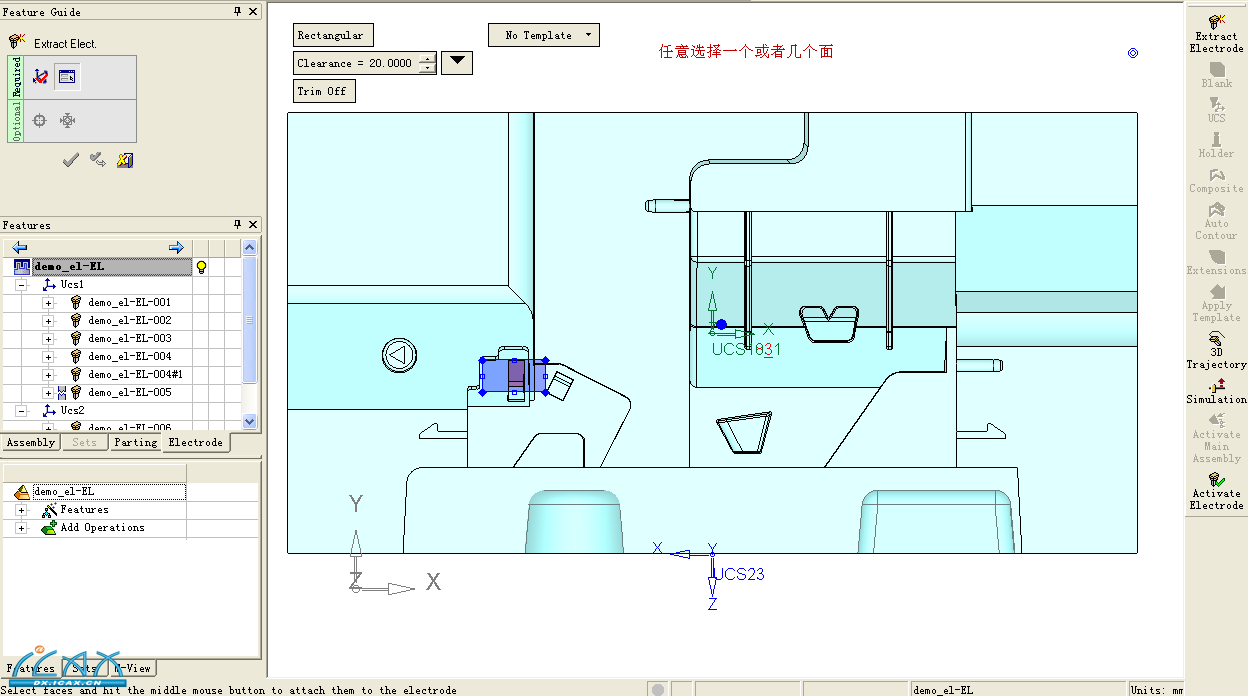This screenshot has height=696, width=1248.
Task: Click the back arrow in Features panel
Action: tap(20, 247)
